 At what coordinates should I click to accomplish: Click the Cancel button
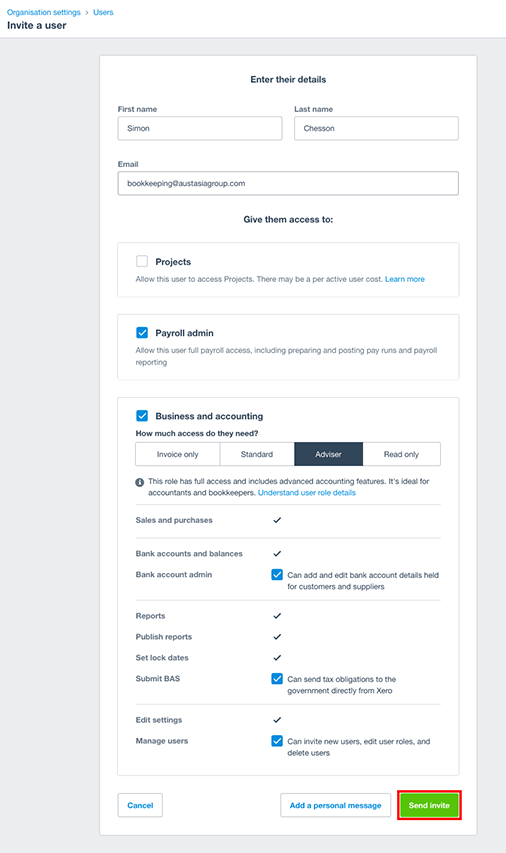(140, 805)
